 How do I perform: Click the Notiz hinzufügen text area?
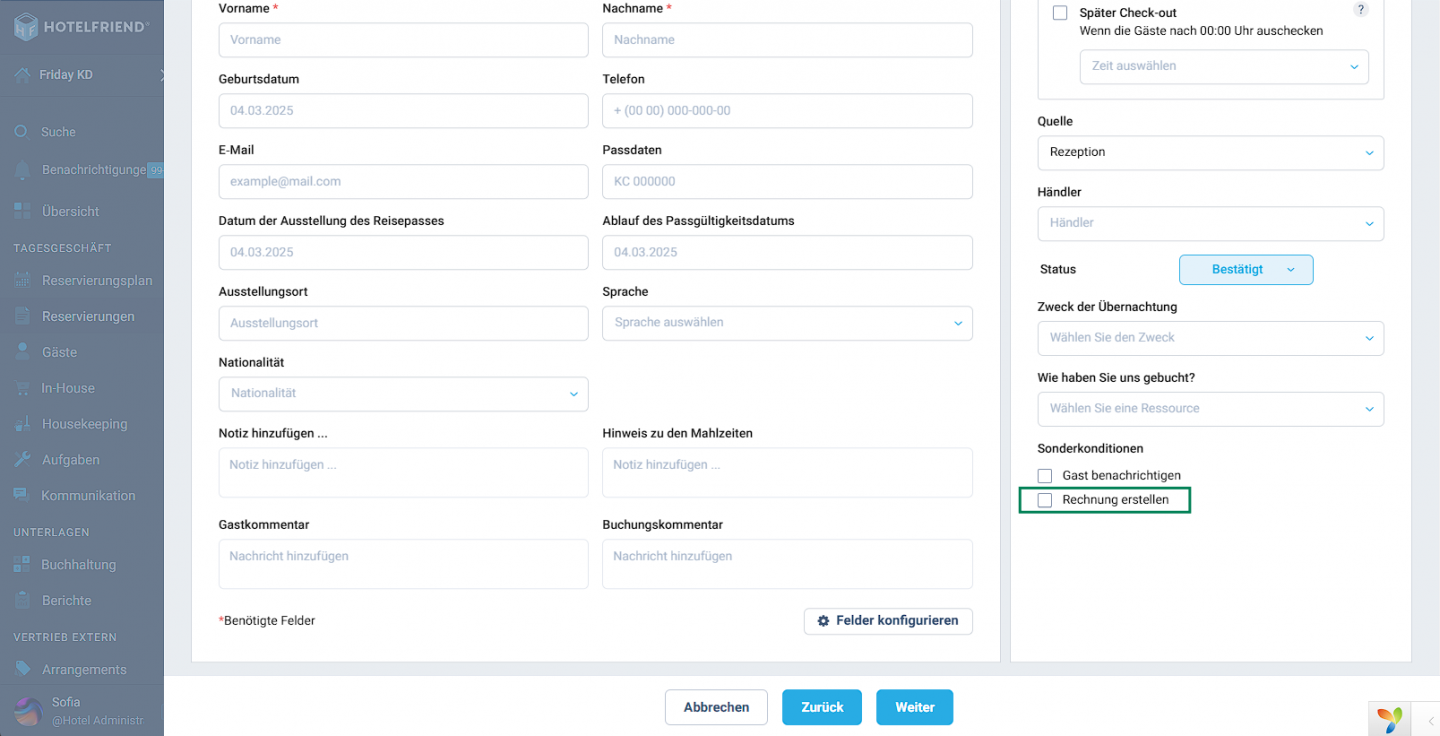403,472
